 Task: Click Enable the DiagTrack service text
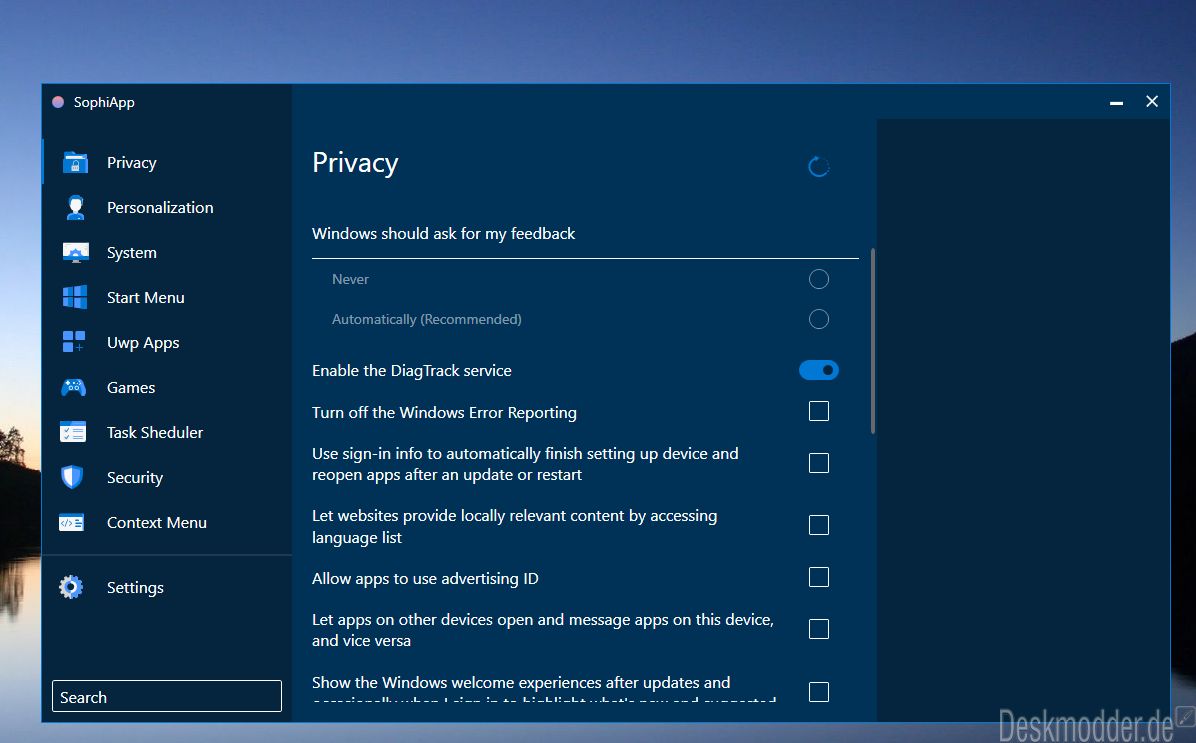412,371
